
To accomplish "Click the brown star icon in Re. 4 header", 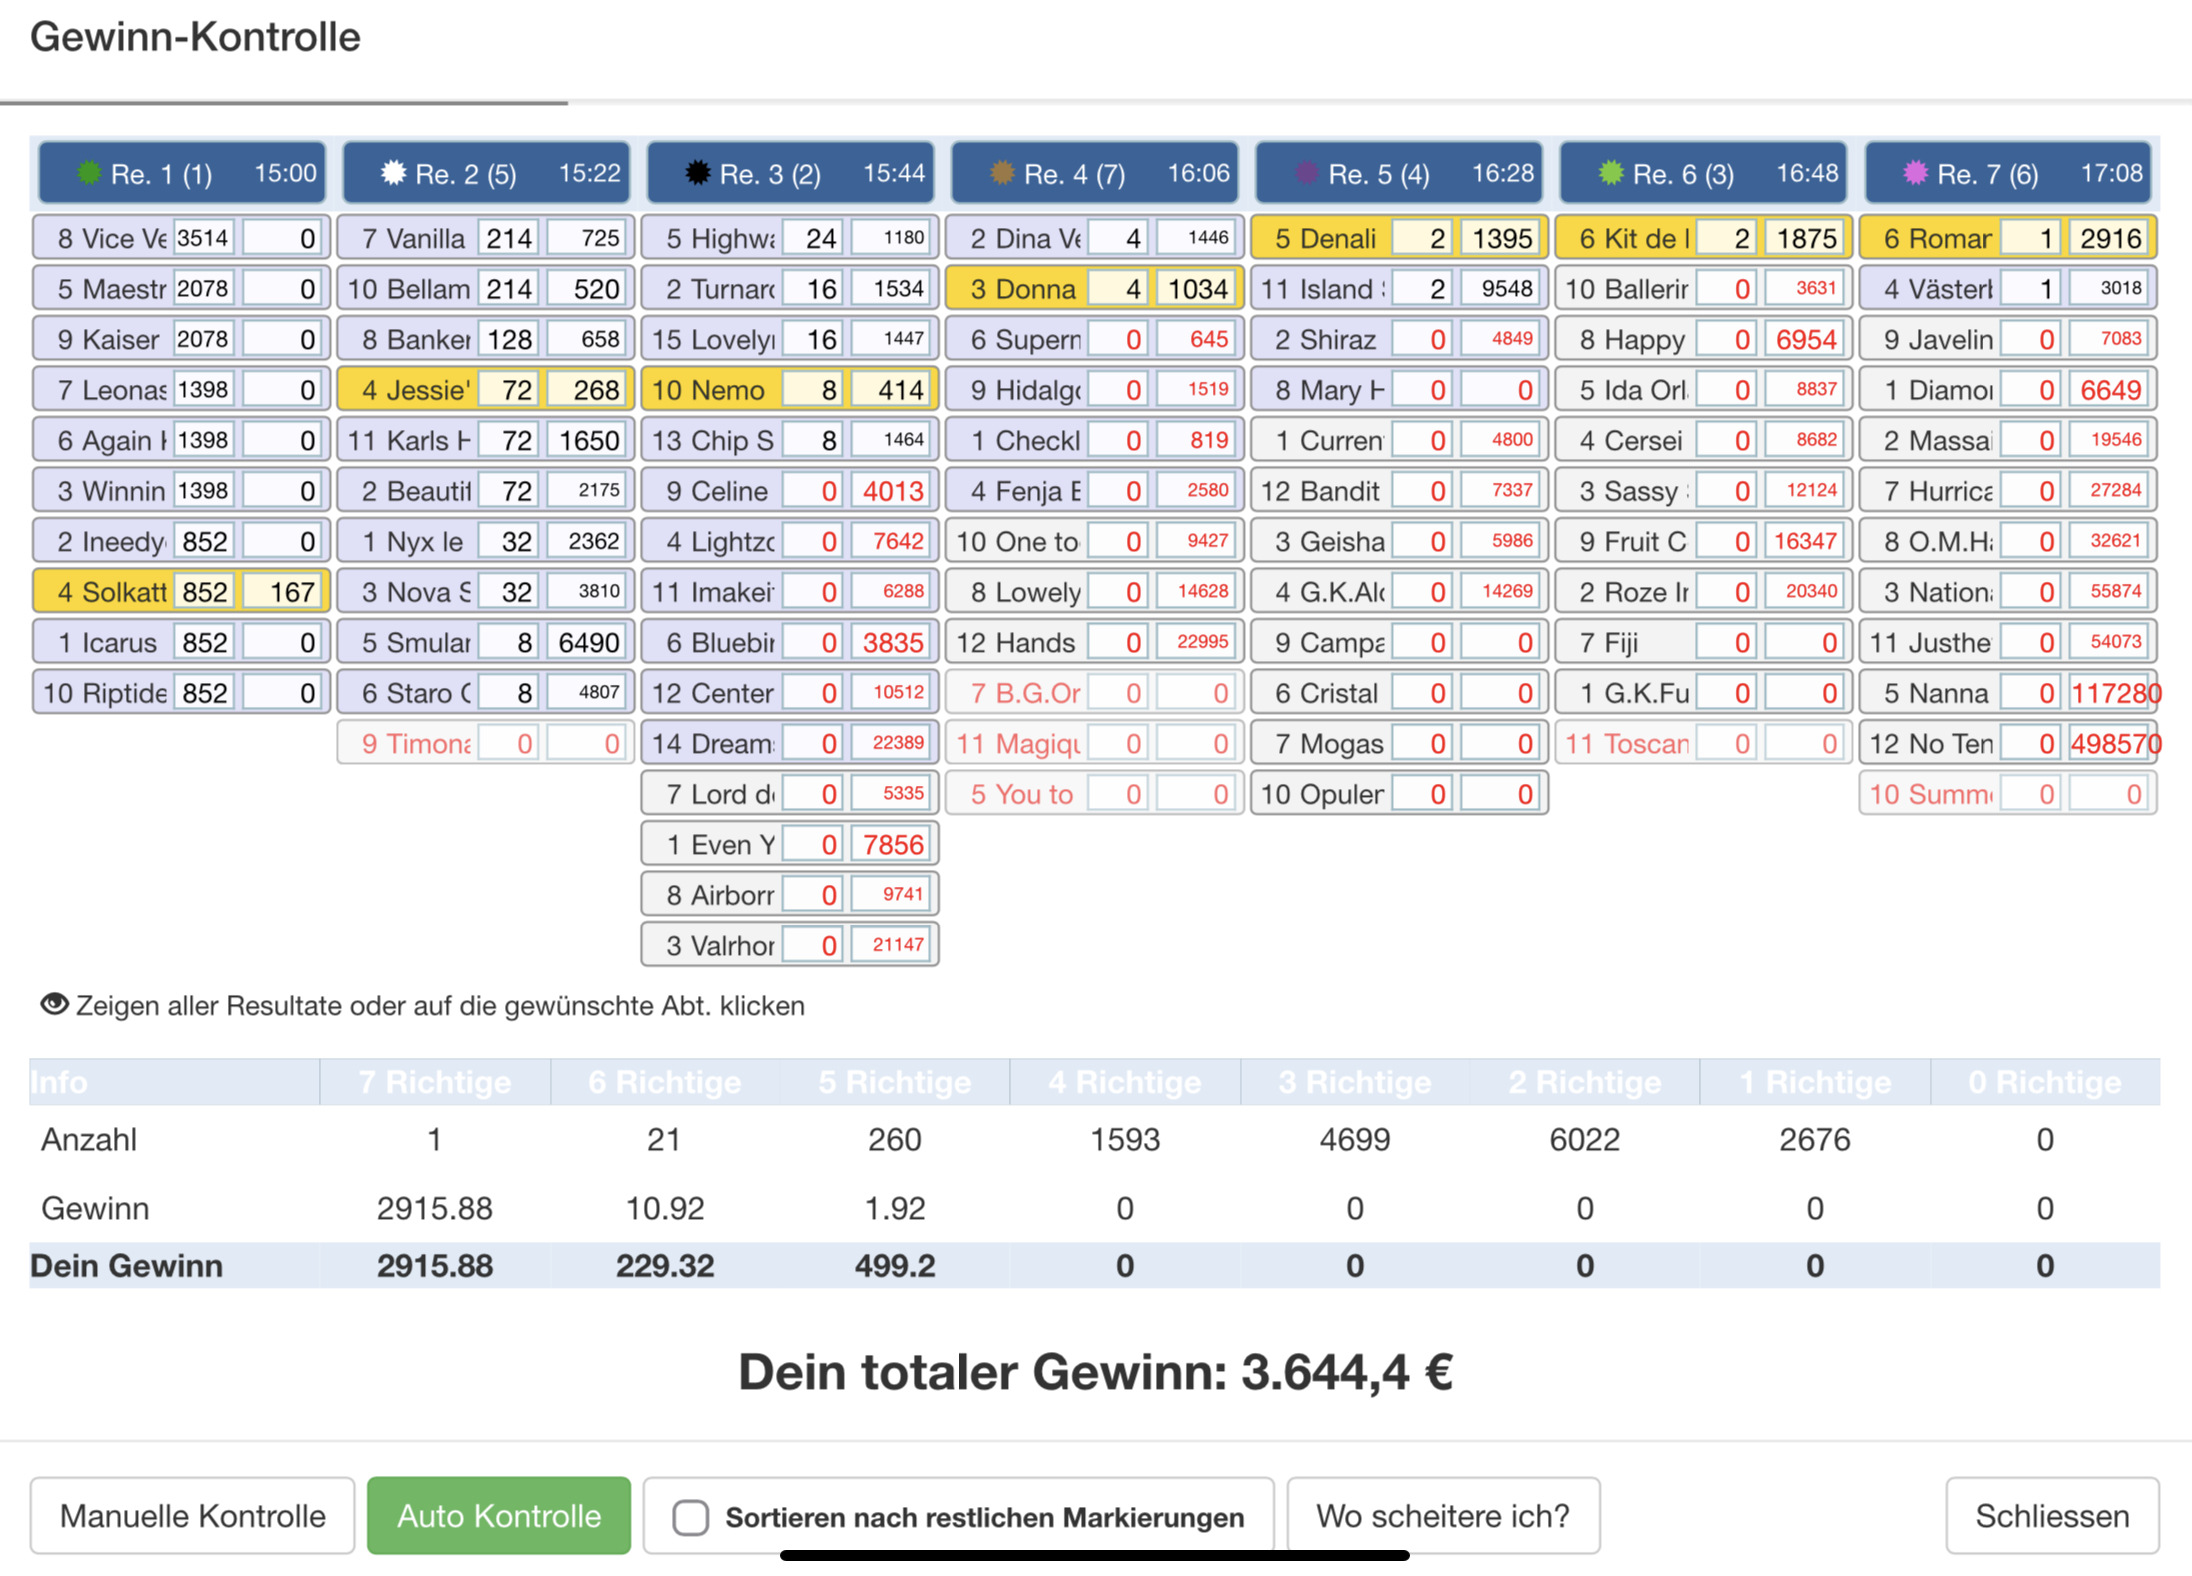I will [1002, 173].
